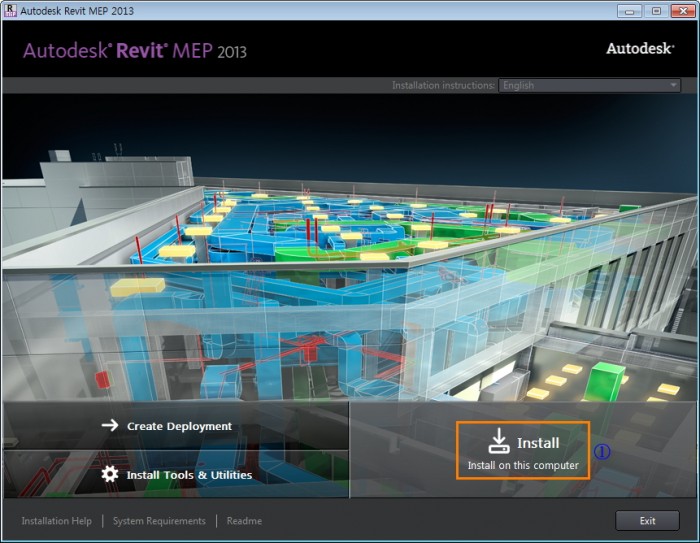The width and height of the screenshot is (700, 543).
Task: Click the Install button label
Action: [538, 442]
